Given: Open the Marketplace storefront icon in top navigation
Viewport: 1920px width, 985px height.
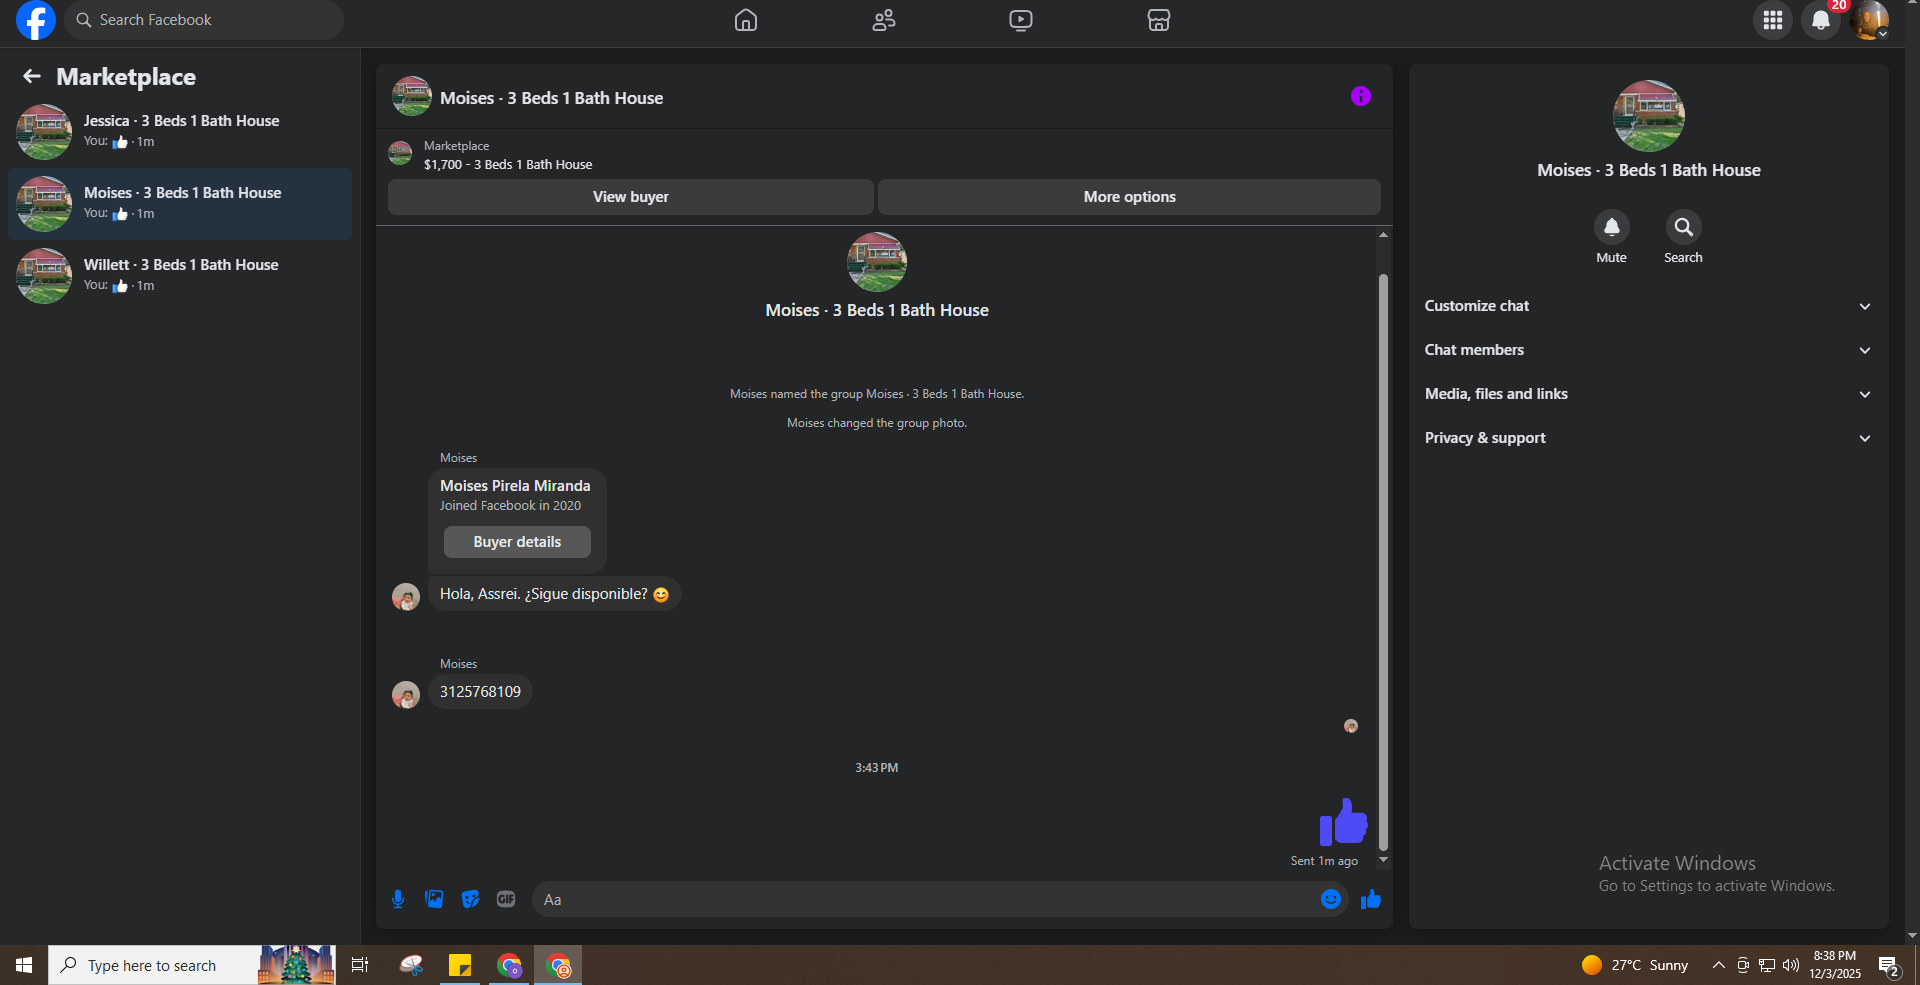Looking at the screenshot, I should [1159, 20].
